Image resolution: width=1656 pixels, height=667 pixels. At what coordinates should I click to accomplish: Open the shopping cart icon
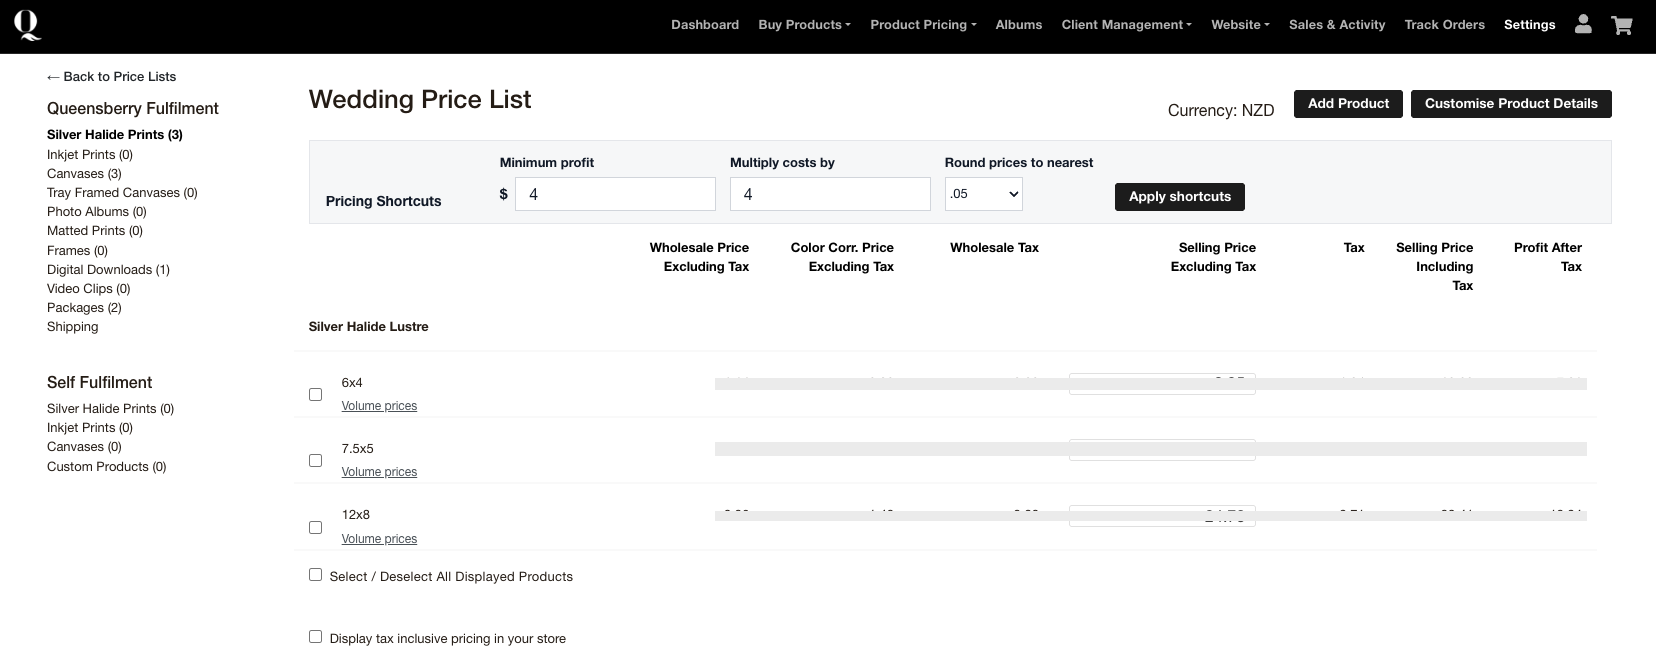point(1622,25)
